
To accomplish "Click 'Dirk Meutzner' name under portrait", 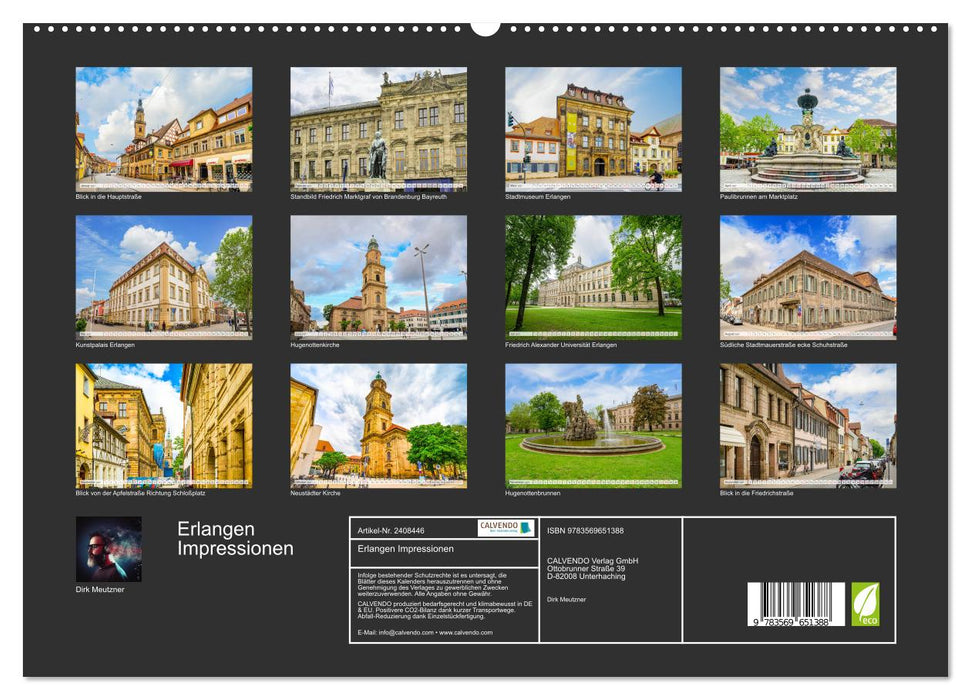I will [100, 590].
